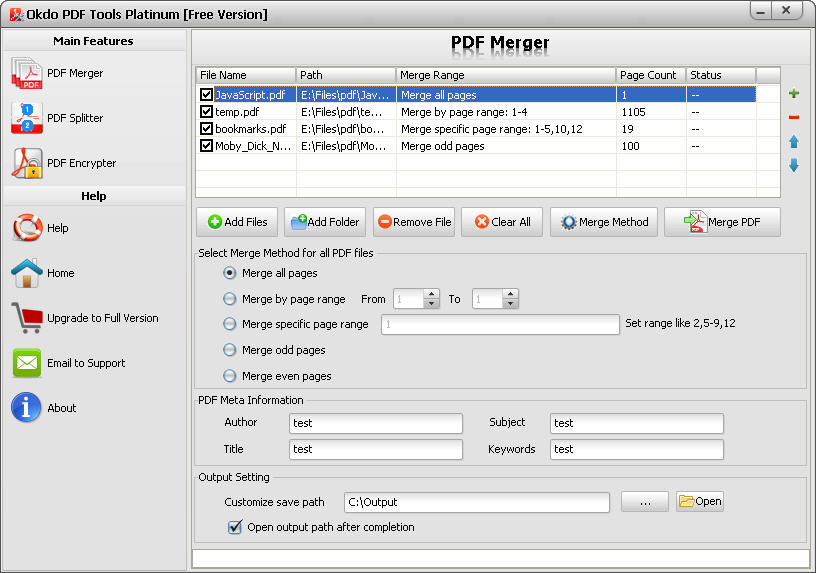This screenshot has width=816, height=573.
Task: Click the Status column header
Action: tap(721, 75)
